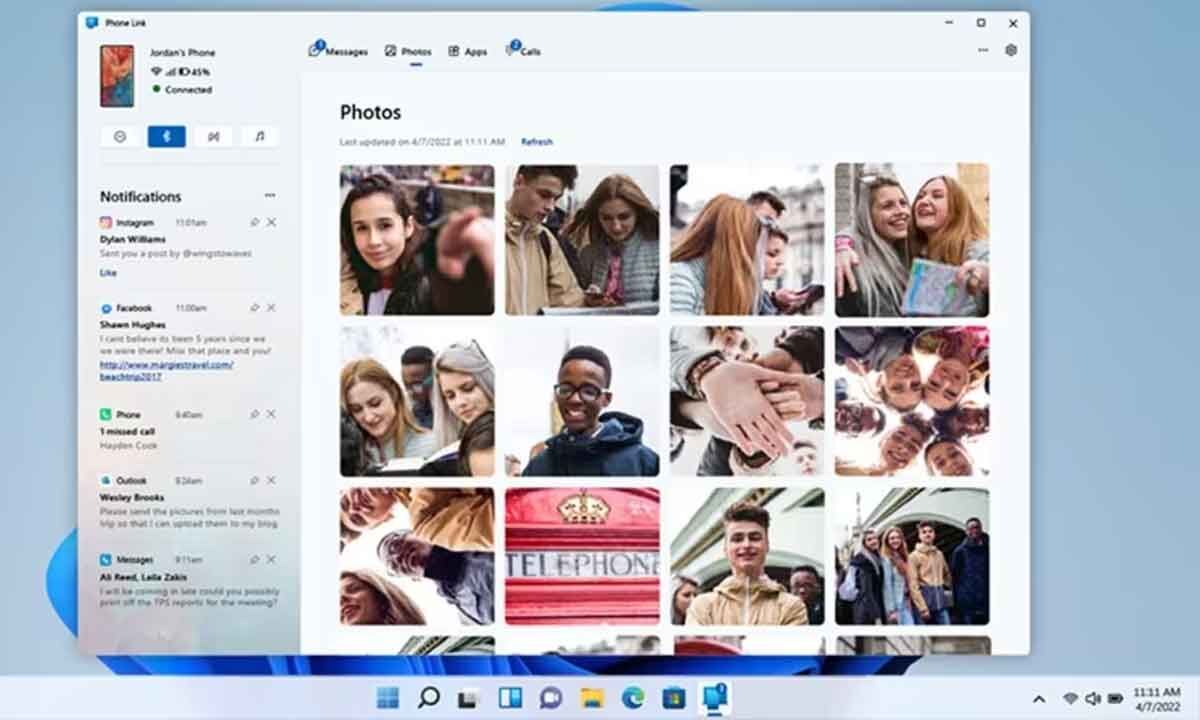Dismiss the Outlook notification from Wesley Brooks
This screenshot has width=1200, height=720.
coord(272,480)
